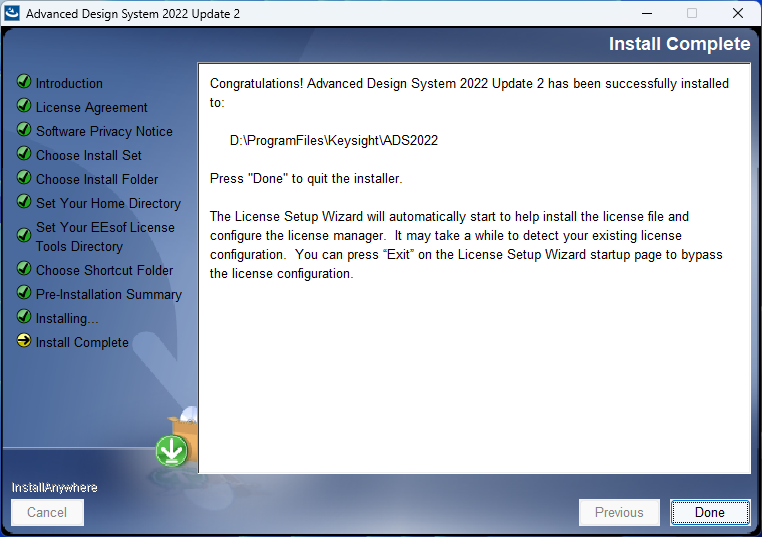Click the ADS app icon in title bar
The height and width of the screenshot is (537, 762).
[12, 13]
